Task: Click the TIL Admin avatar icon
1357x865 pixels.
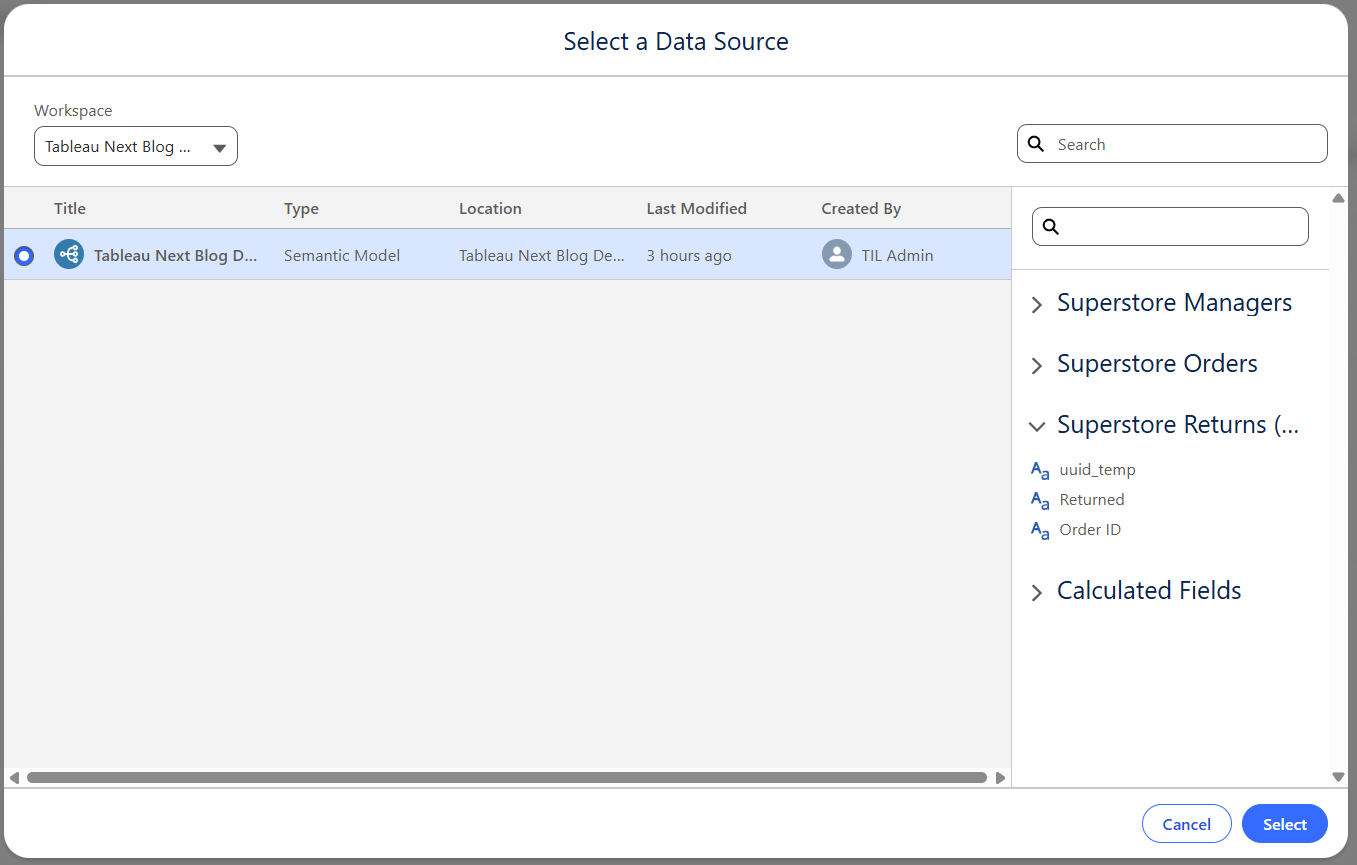Action: (x=837, y=255)
